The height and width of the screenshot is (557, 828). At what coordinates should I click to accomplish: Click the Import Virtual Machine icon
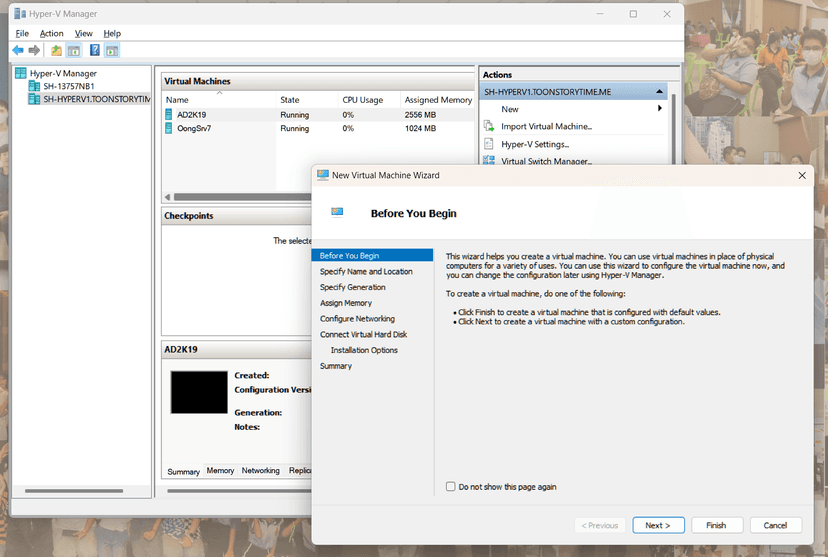(x=489, y=126)
